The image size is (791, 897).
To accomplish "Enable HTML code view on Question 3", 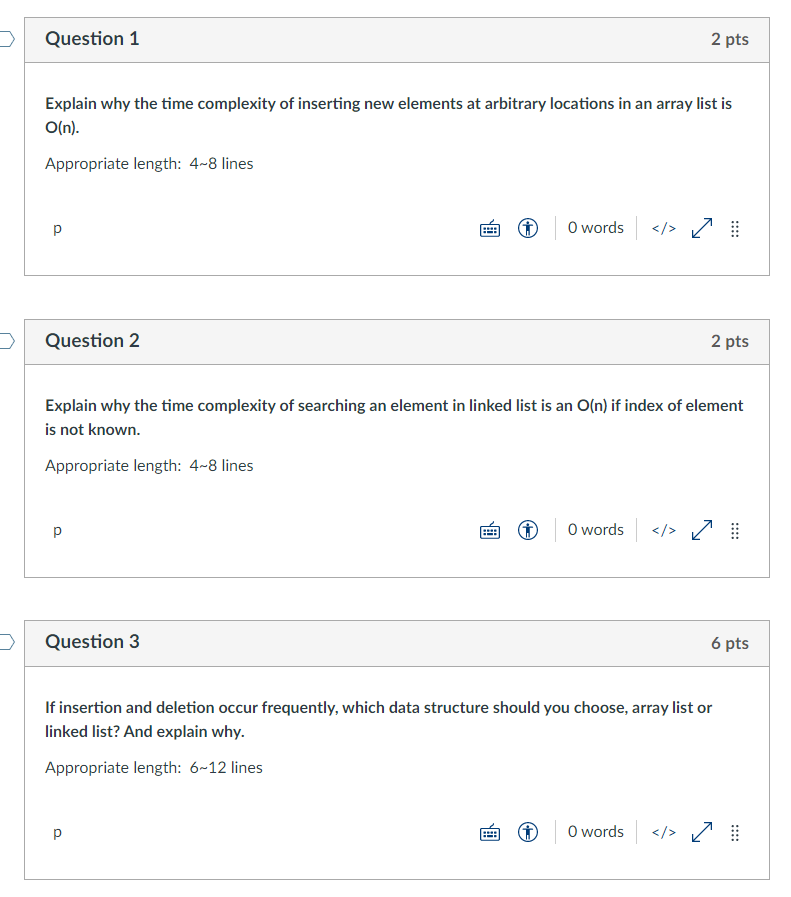I will point(662,832).
